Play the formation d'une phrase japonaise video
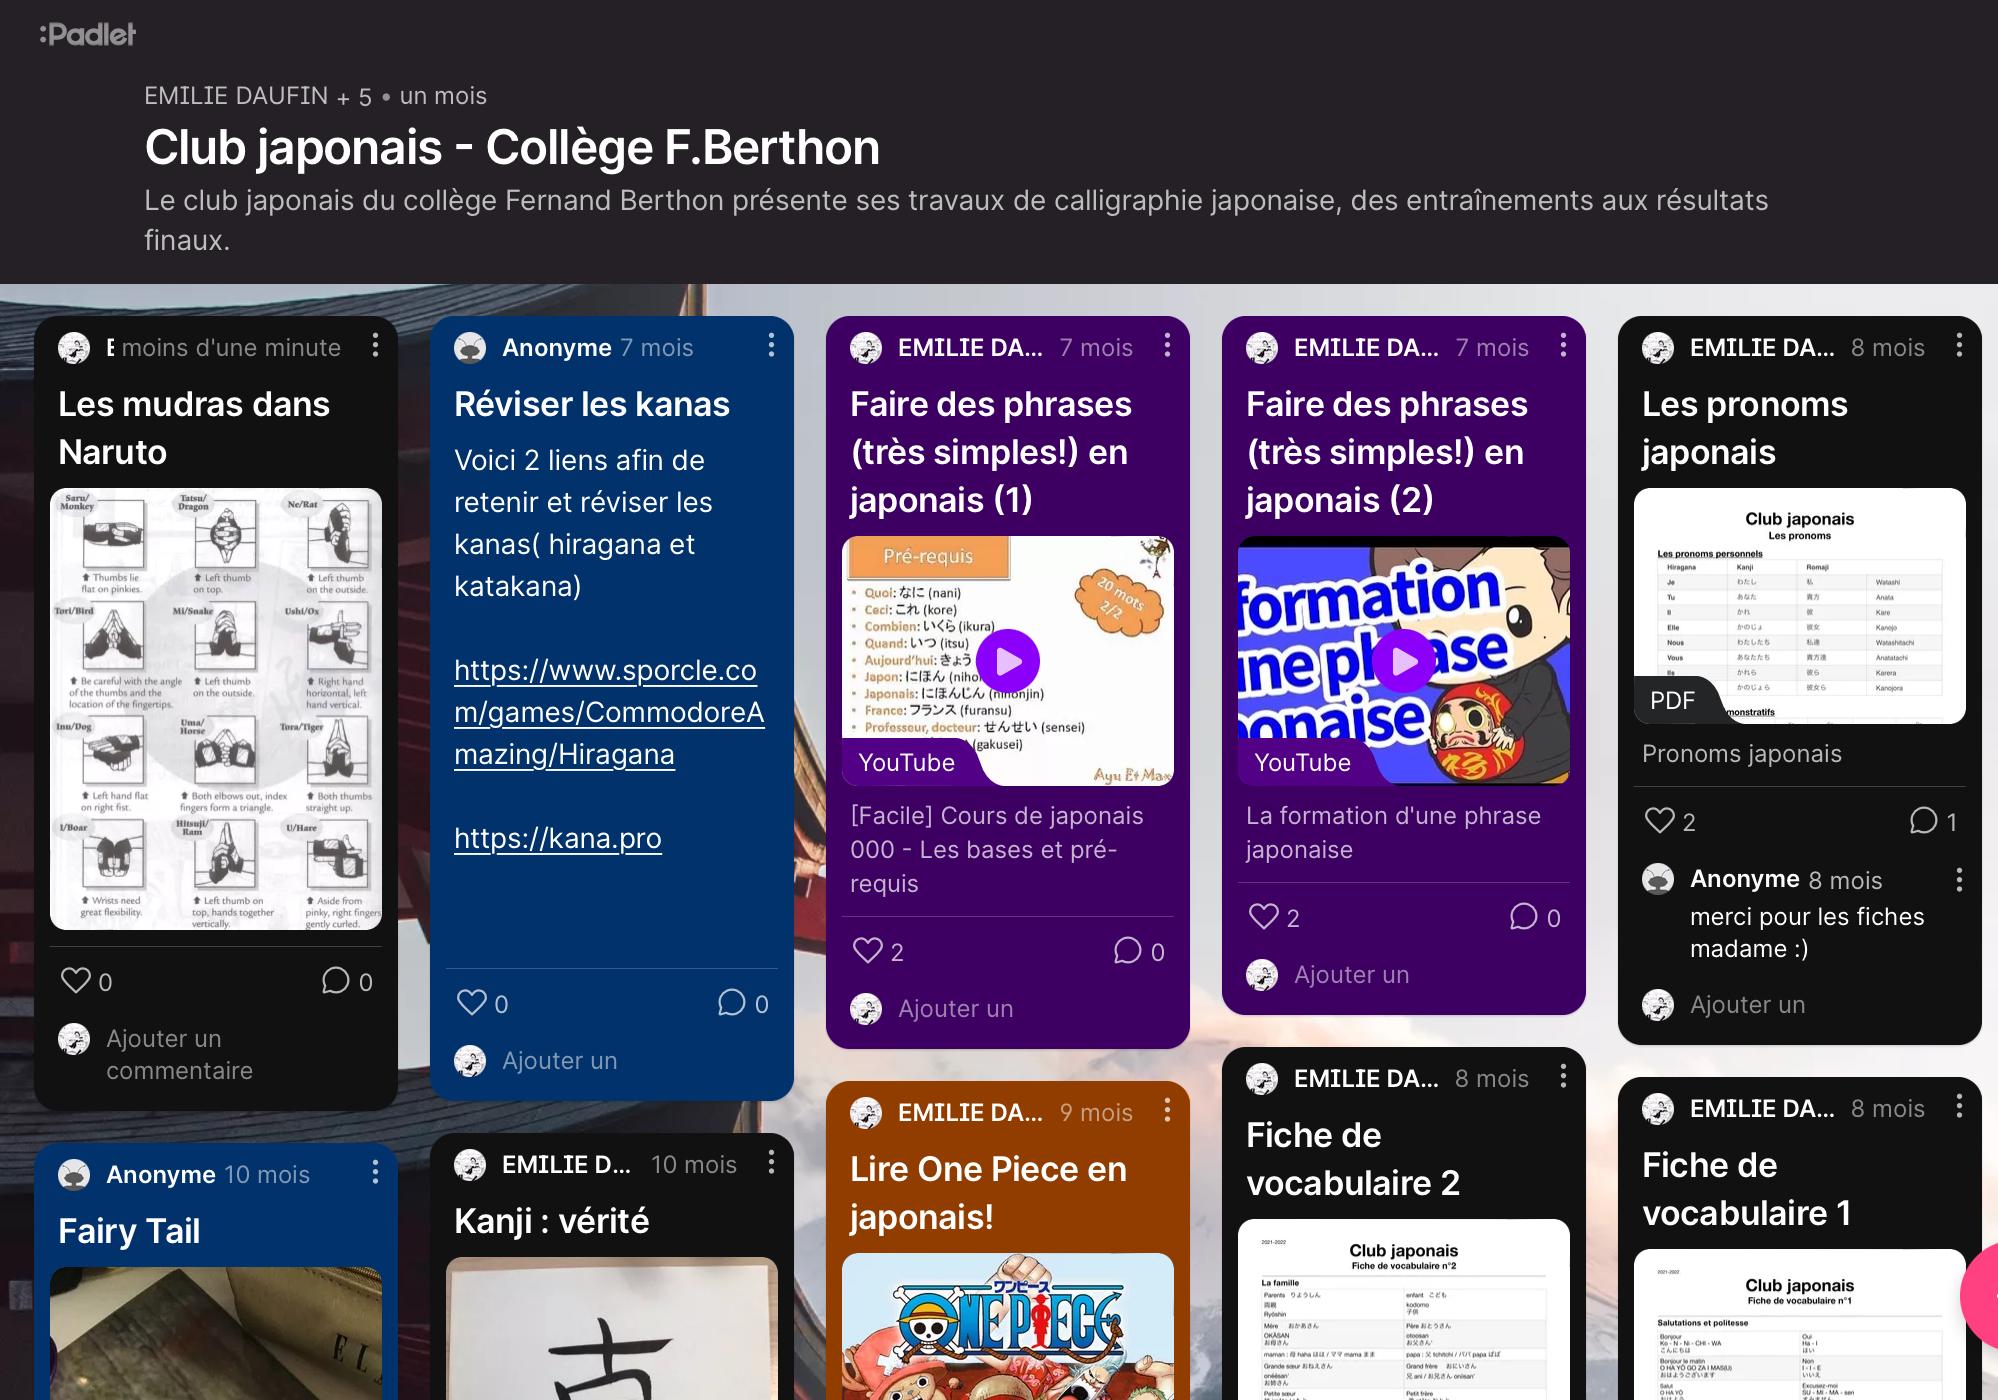The height and width of the screenshot is (1400, 1998). [1404, 661]
